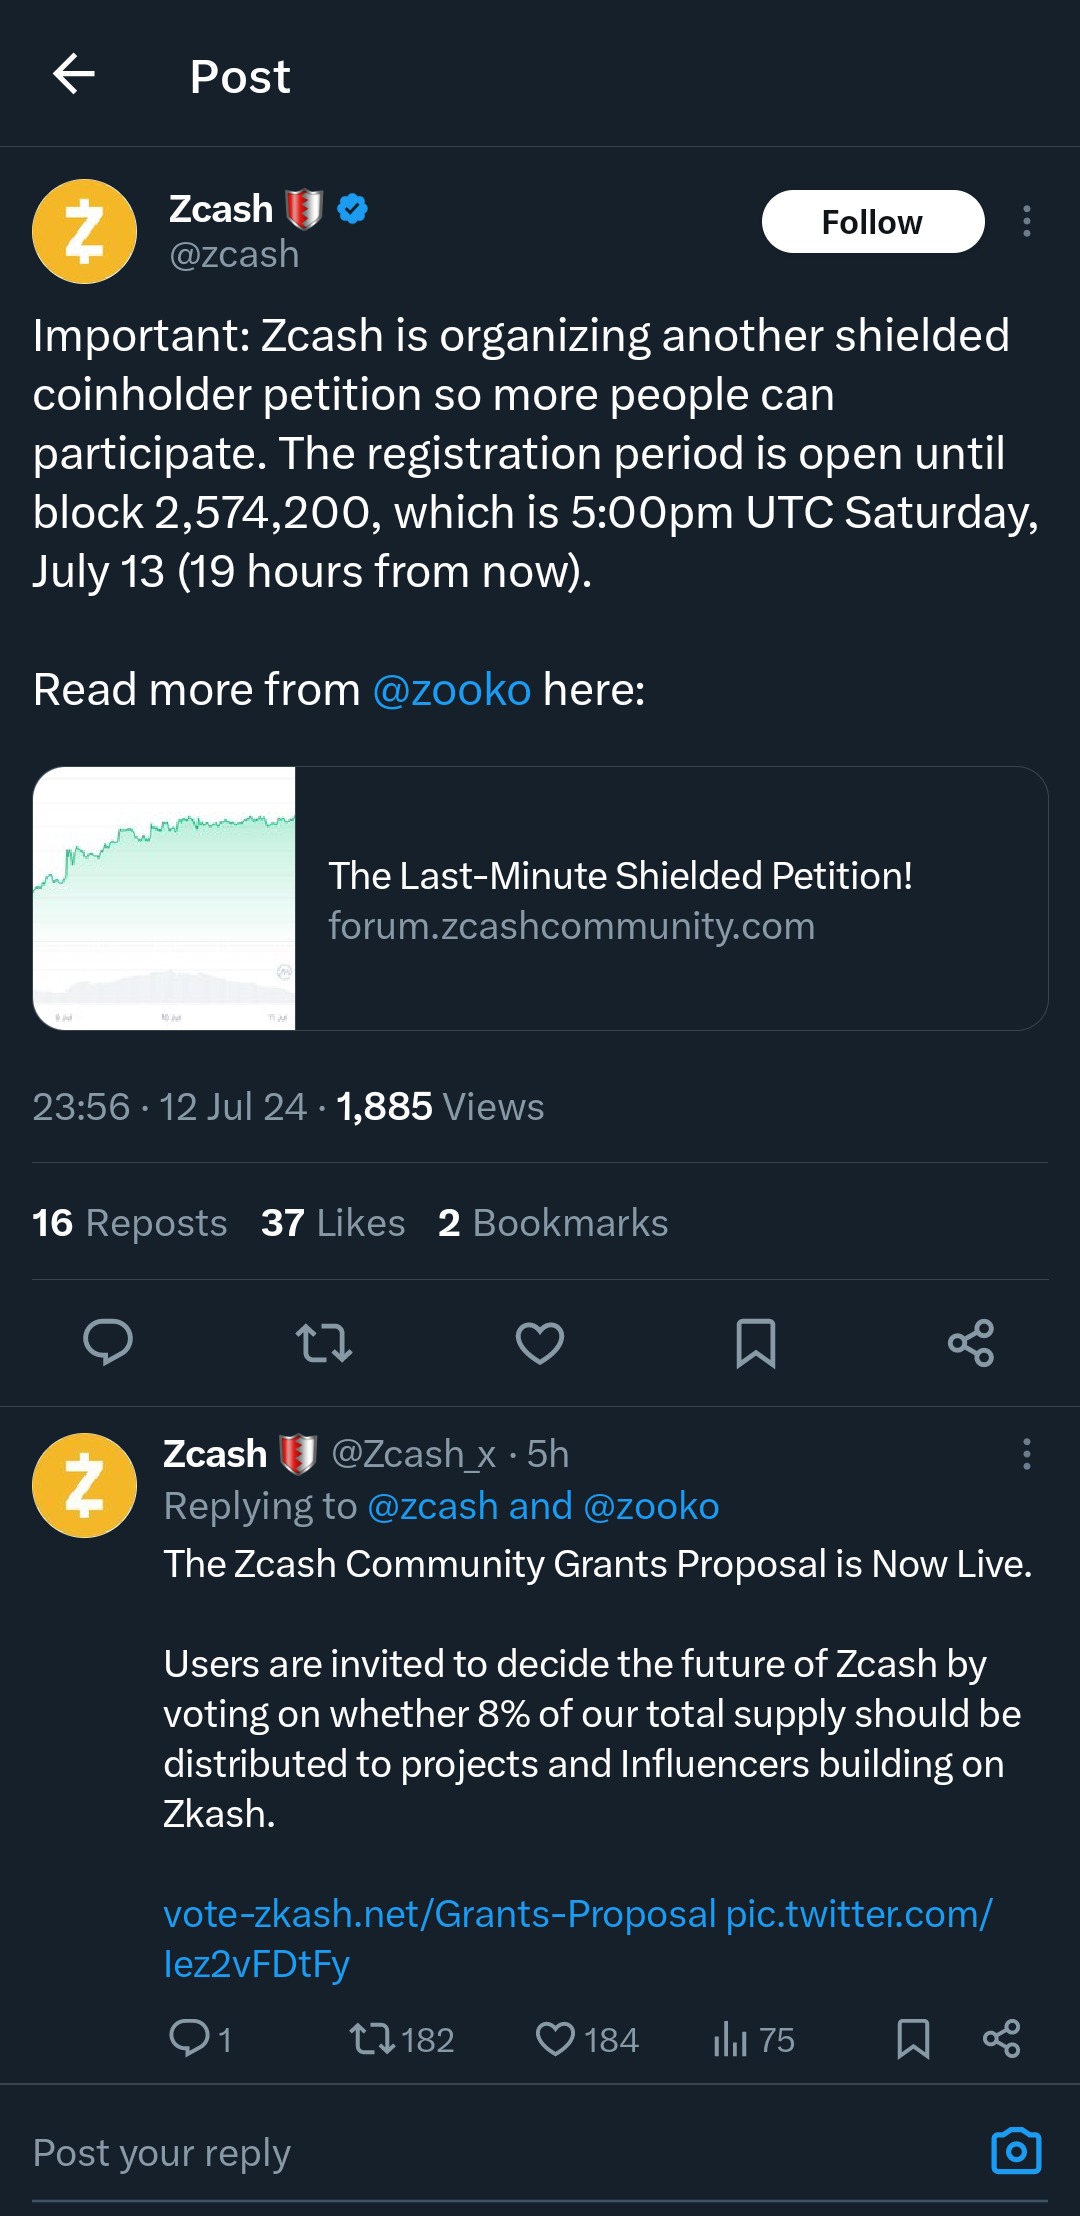View the 16 Reposts list
This screenshot has height=2216, width=1080.
[130, 1223]
